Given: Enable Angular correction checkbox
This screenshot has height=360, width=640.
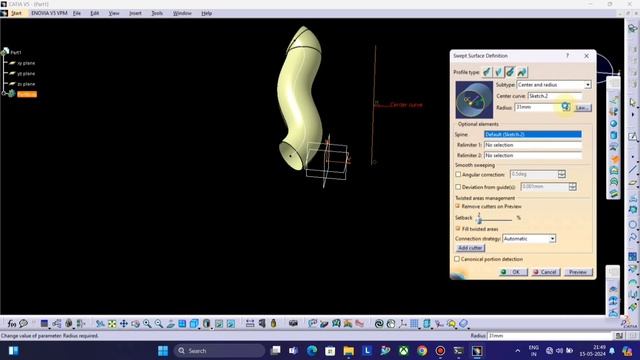Looking at the screenshot, I should click(x=458, y=174).
